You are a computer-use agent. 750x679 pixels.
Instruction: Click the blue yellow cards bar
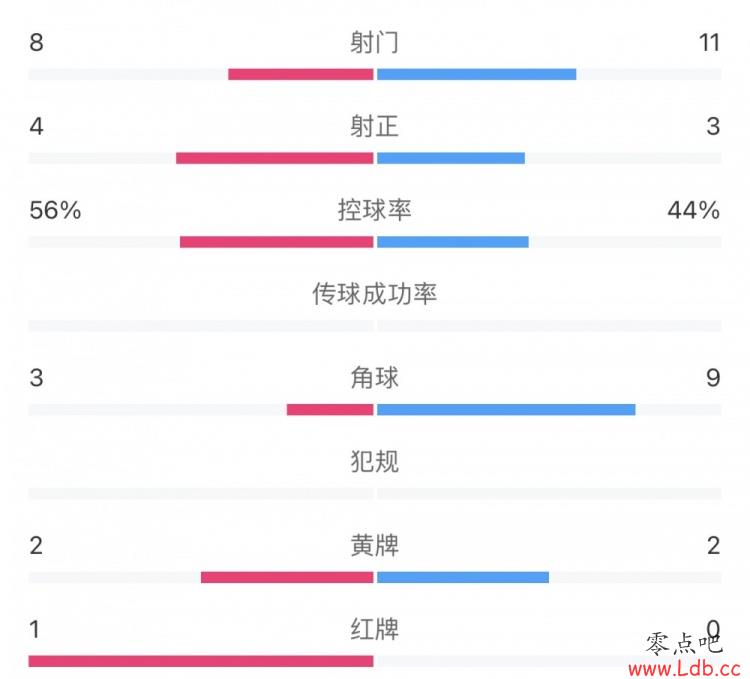click(x=463, y=577)
